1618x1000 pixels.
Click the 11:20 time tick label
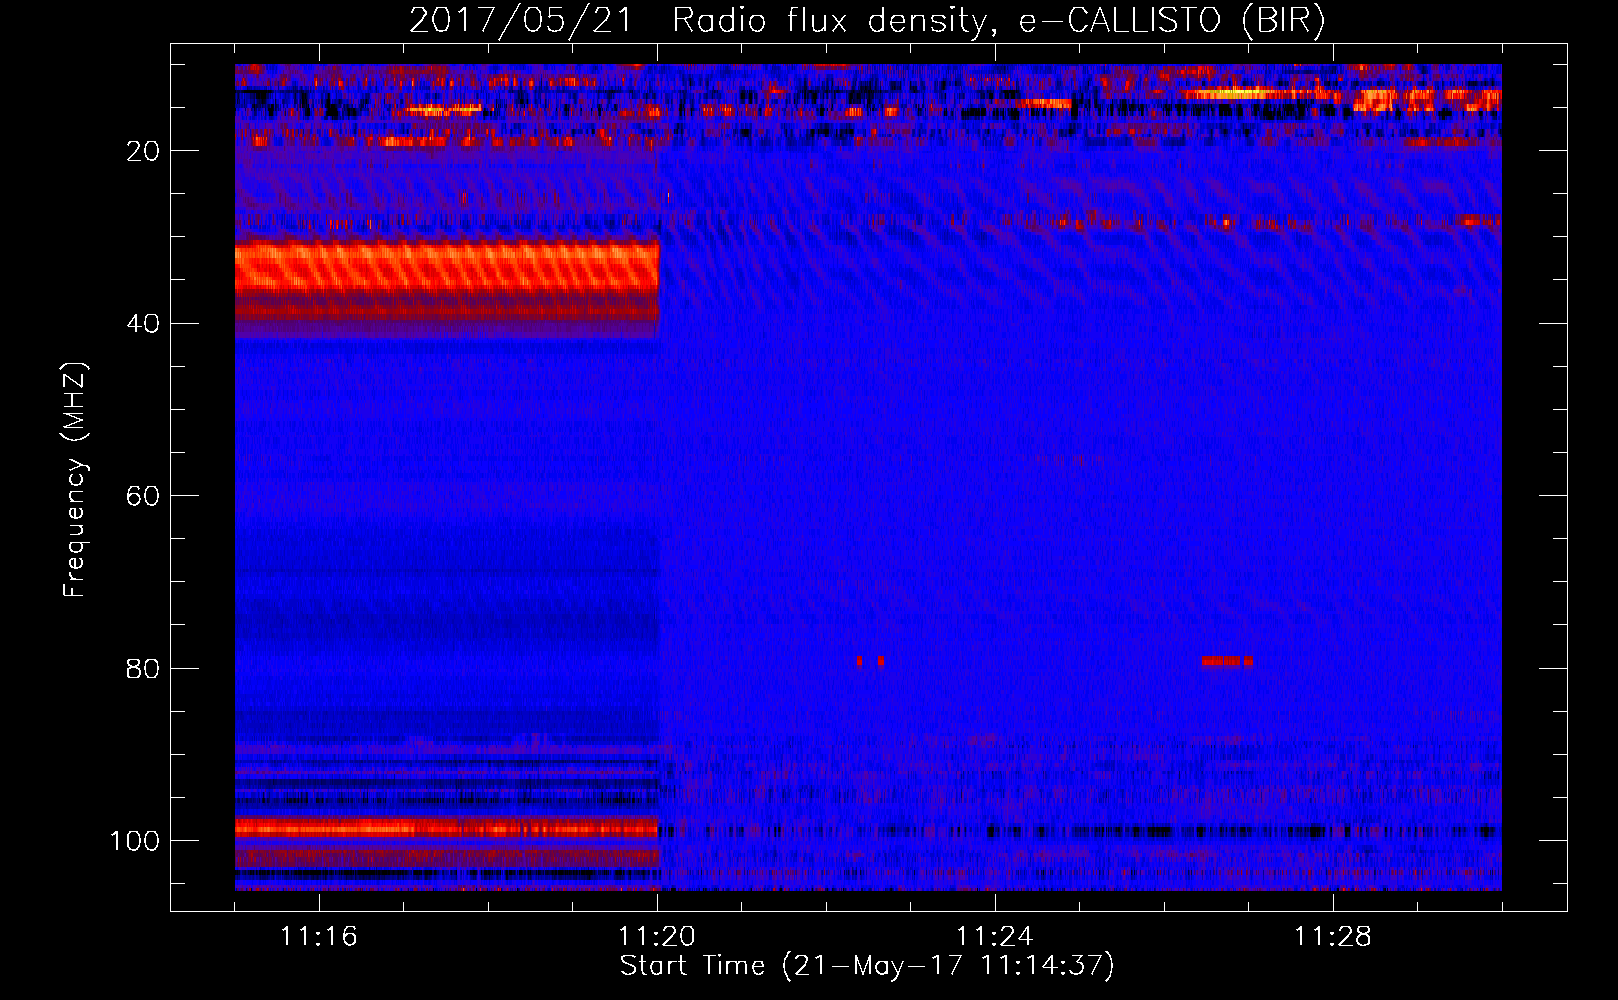coord(657,937)
